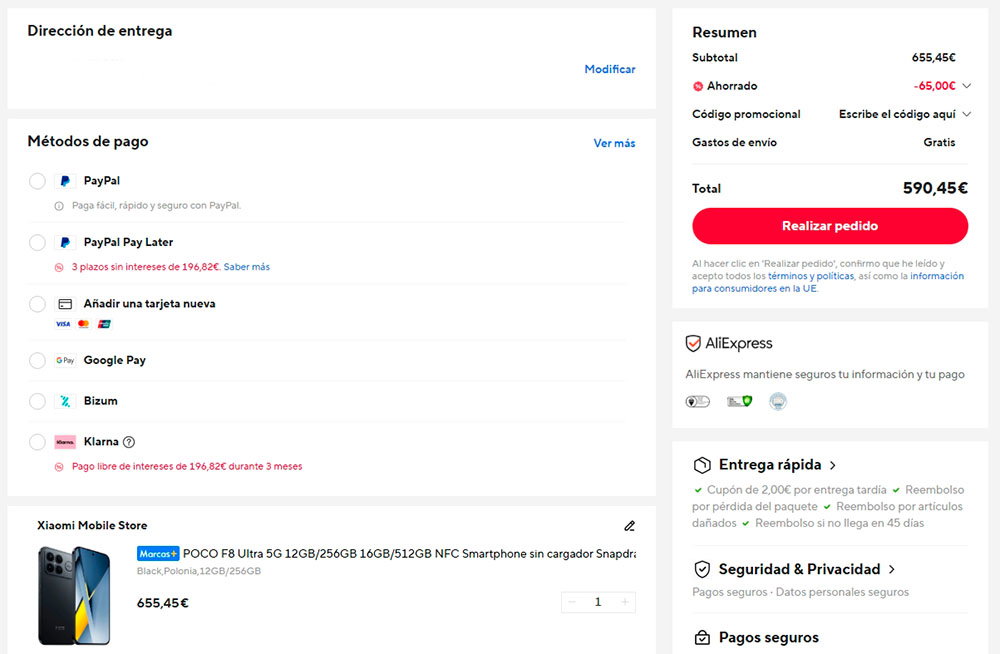The image size is (1000, 654).
Task: Click the Pago libre de intereses Klarna text
Action: coord(187,467)
